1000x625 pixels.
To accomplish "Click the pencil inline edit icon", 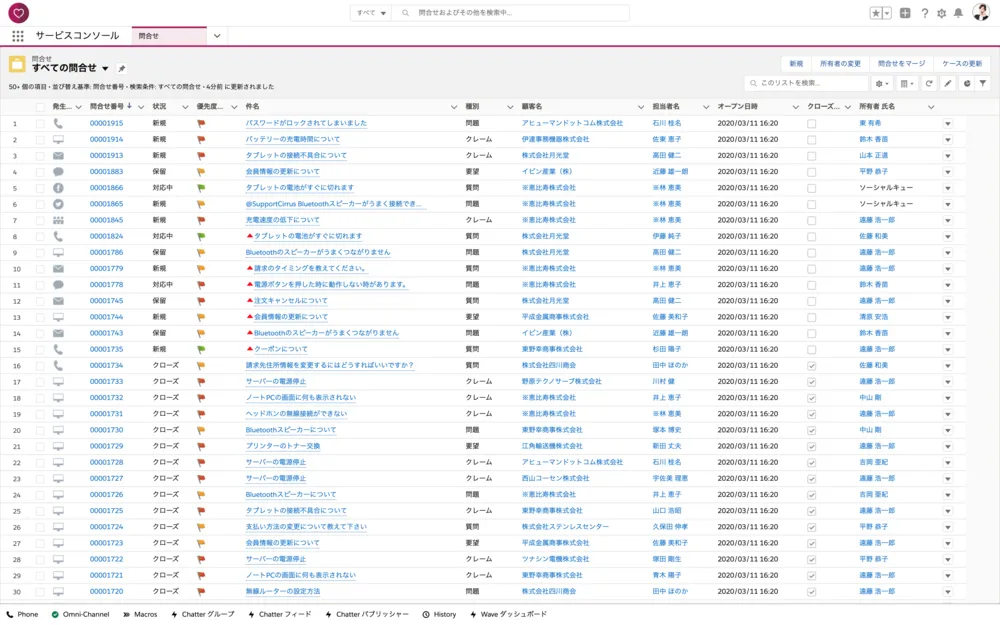I will point(948,84).
